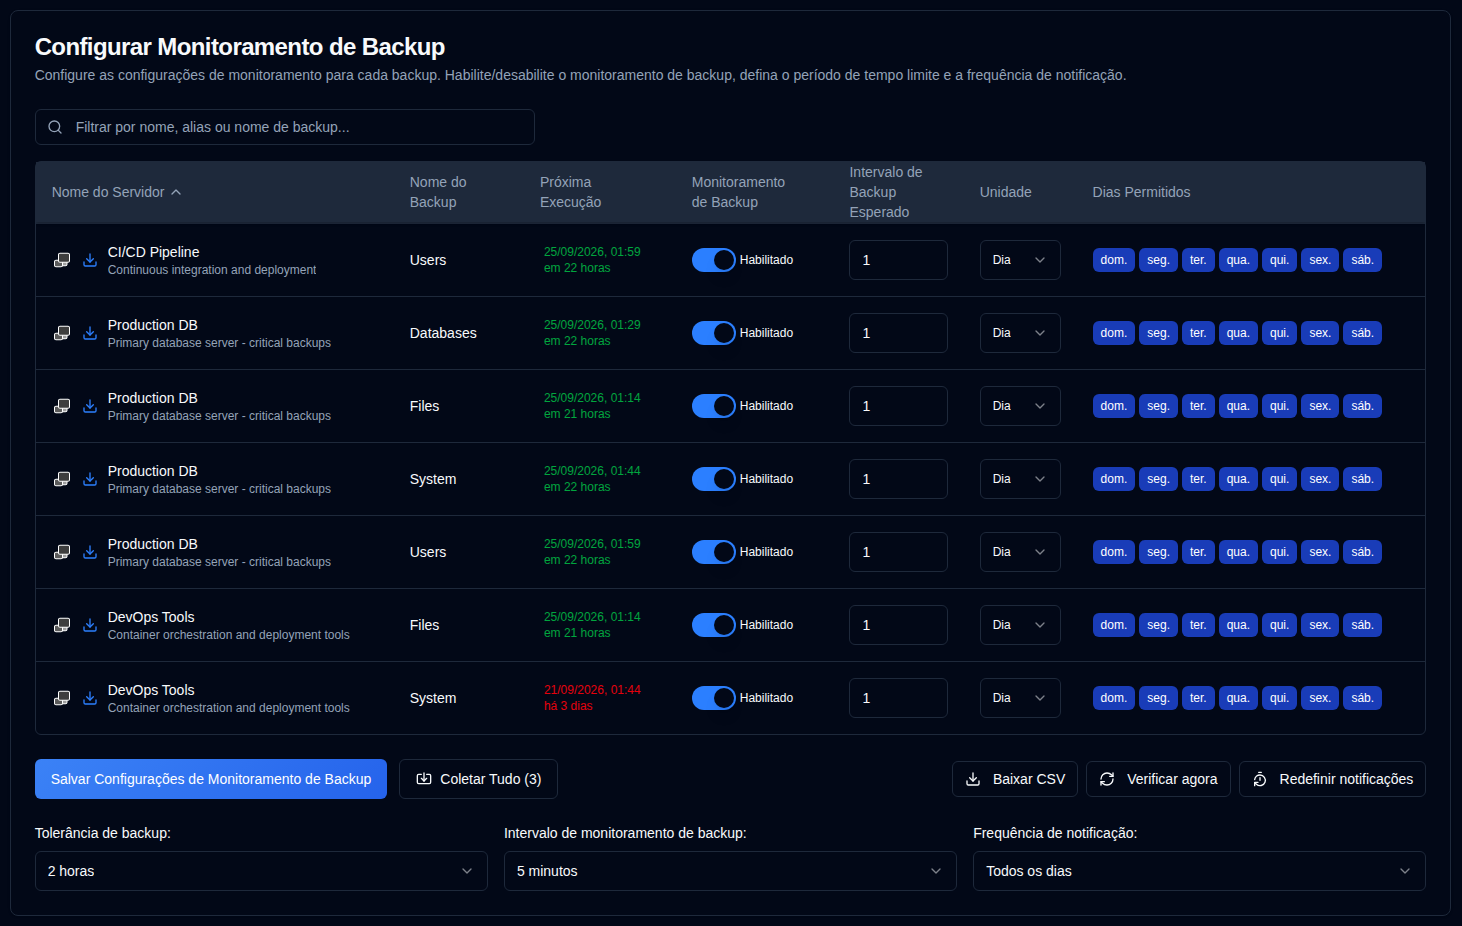Click the server icon for the Production DB Users backup
Image resolution: width=1462 pixels, height=926 pixels.
(62, 552)
